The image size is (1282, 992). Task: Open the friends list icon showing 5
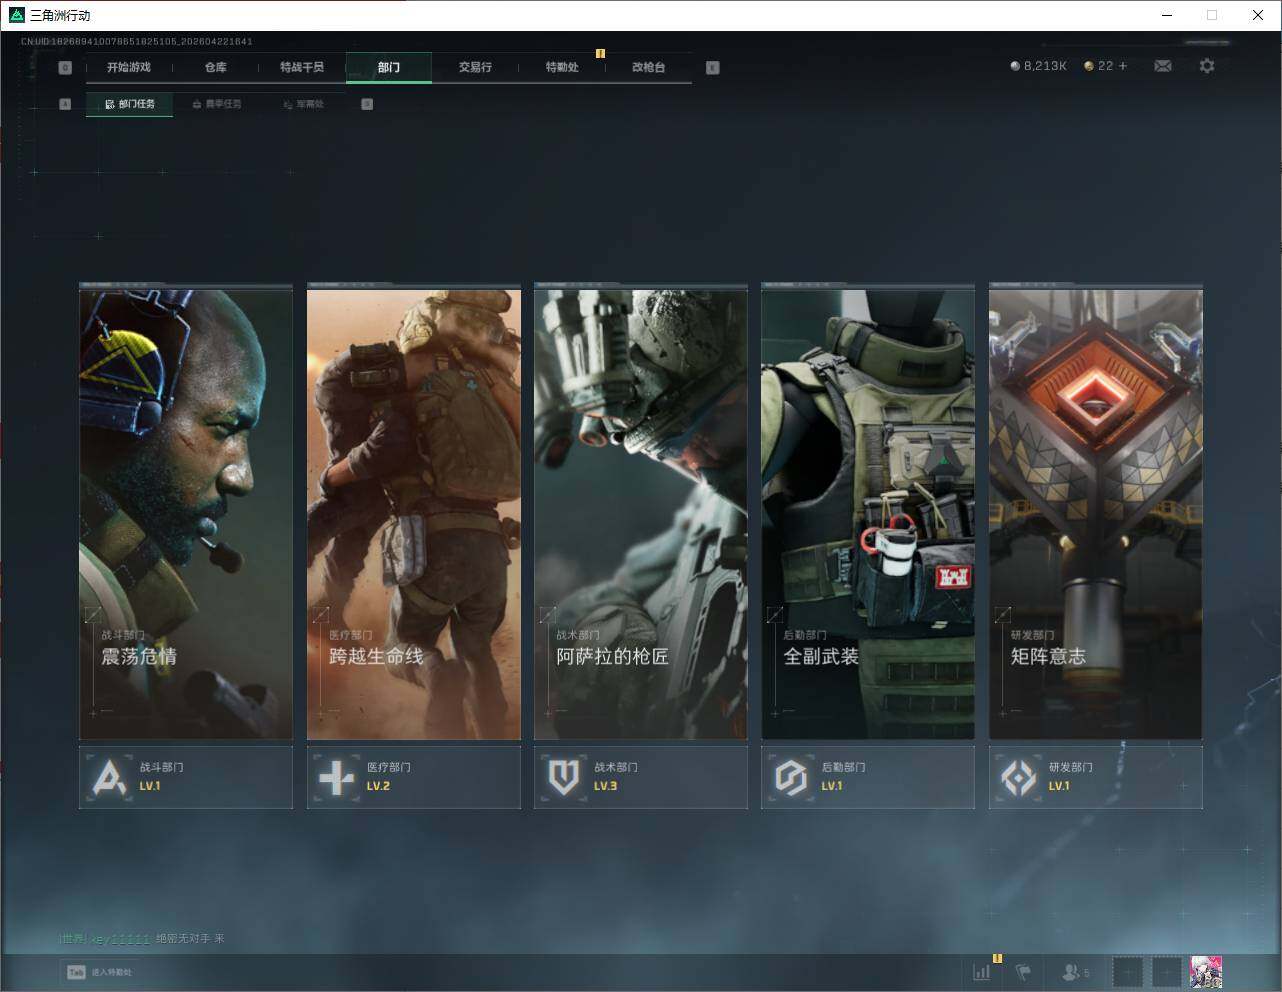[1076, 971]
